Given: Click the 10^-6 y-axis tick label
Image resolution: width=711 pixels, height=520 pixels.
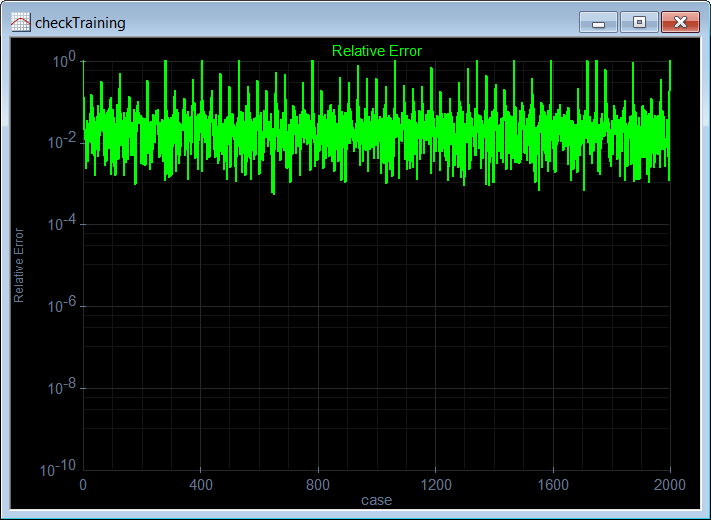Looking at the screenshot, I should point(62,306).
